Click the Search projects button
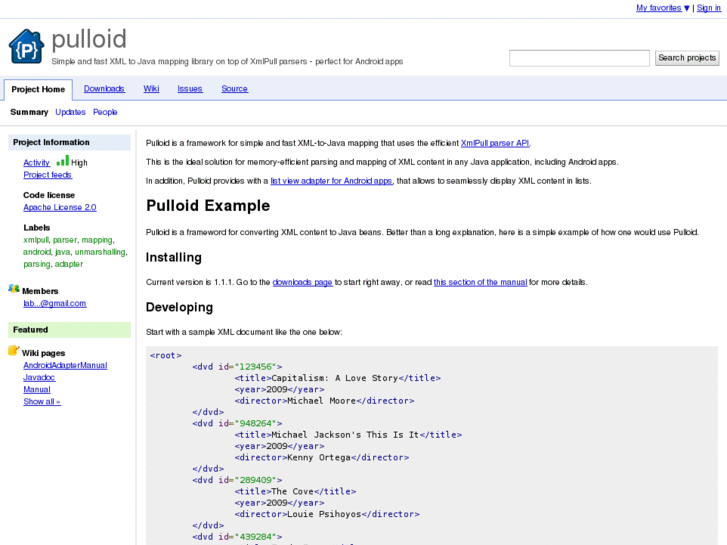This screenshot has width=727, height=545. click(x=687, y=58)
